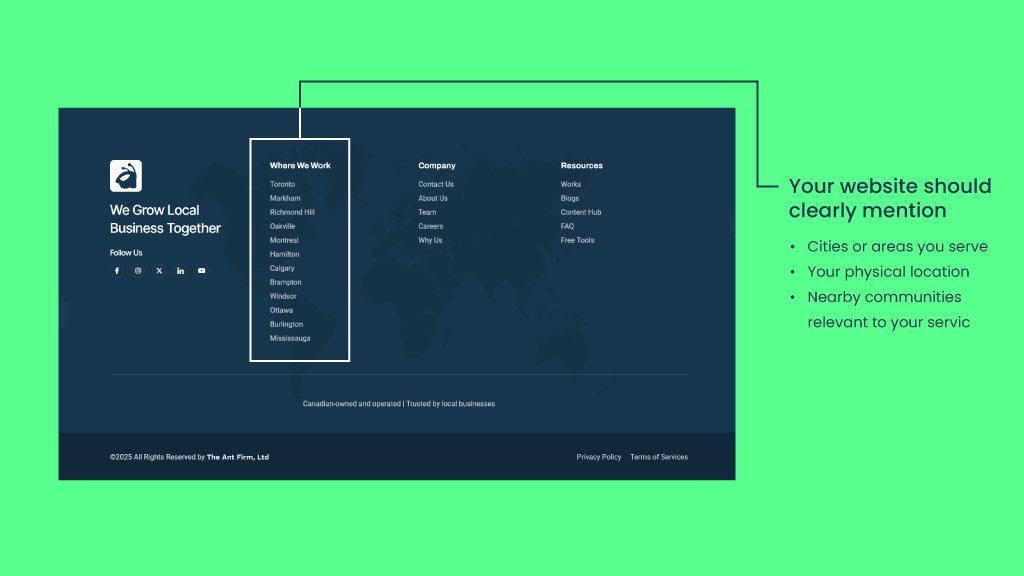Click the Terms of Services link

(x=659, y=457)
